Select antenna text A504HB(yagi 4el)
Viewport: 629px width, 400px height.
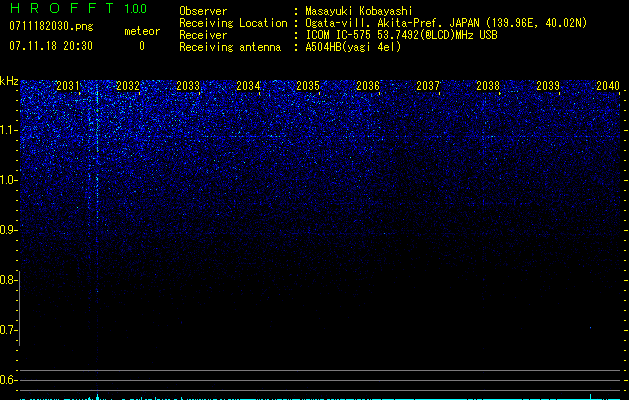[353, 47]
